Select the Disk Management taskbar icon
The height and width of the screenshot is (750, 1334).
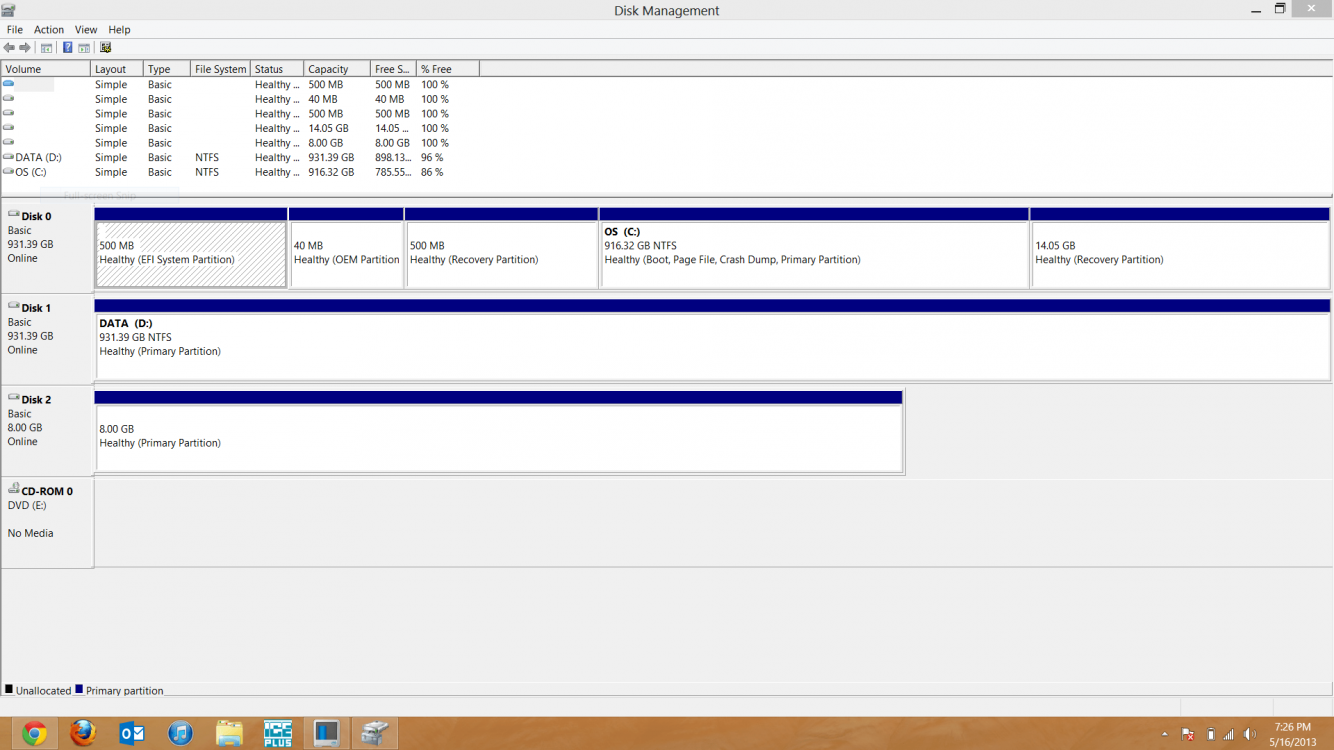click(x=375, y=733)
